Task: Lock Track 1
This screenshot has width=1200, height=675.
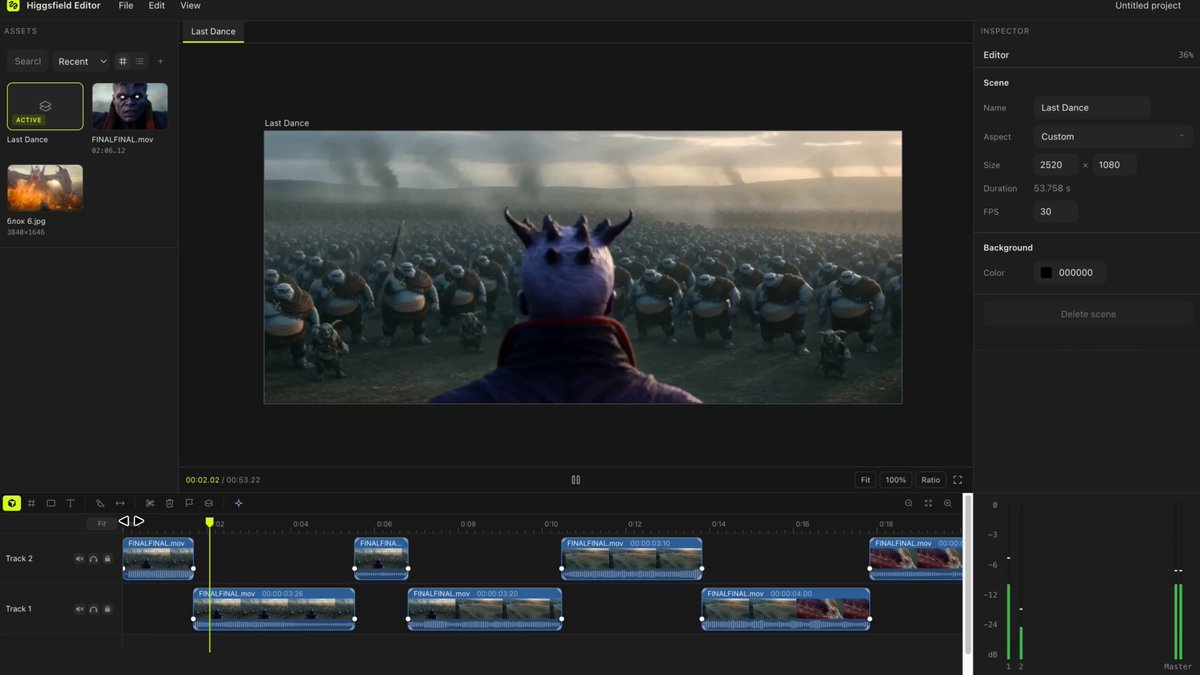Action: pyautogui.click(x=107, y=609)
